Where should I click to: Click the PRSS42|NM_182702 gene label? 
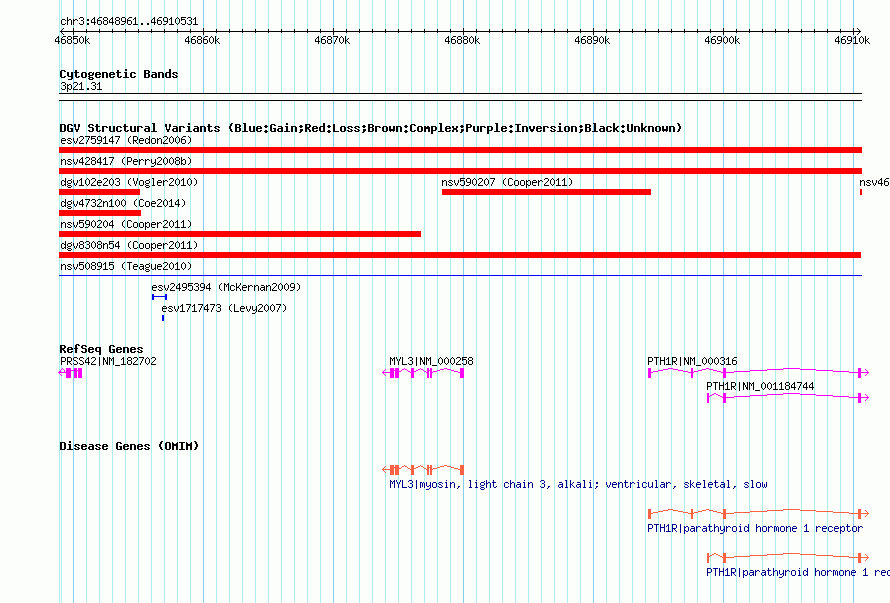(x=108, y=361)
